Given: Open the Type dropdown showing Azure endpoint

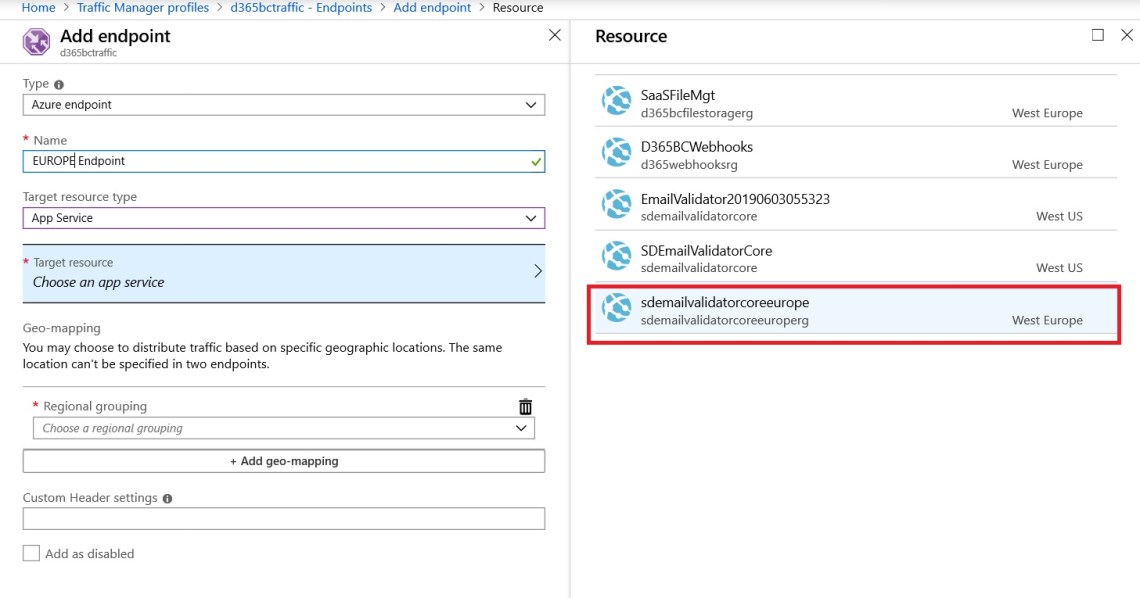Looking at the screenshot, I should point(283,105).
